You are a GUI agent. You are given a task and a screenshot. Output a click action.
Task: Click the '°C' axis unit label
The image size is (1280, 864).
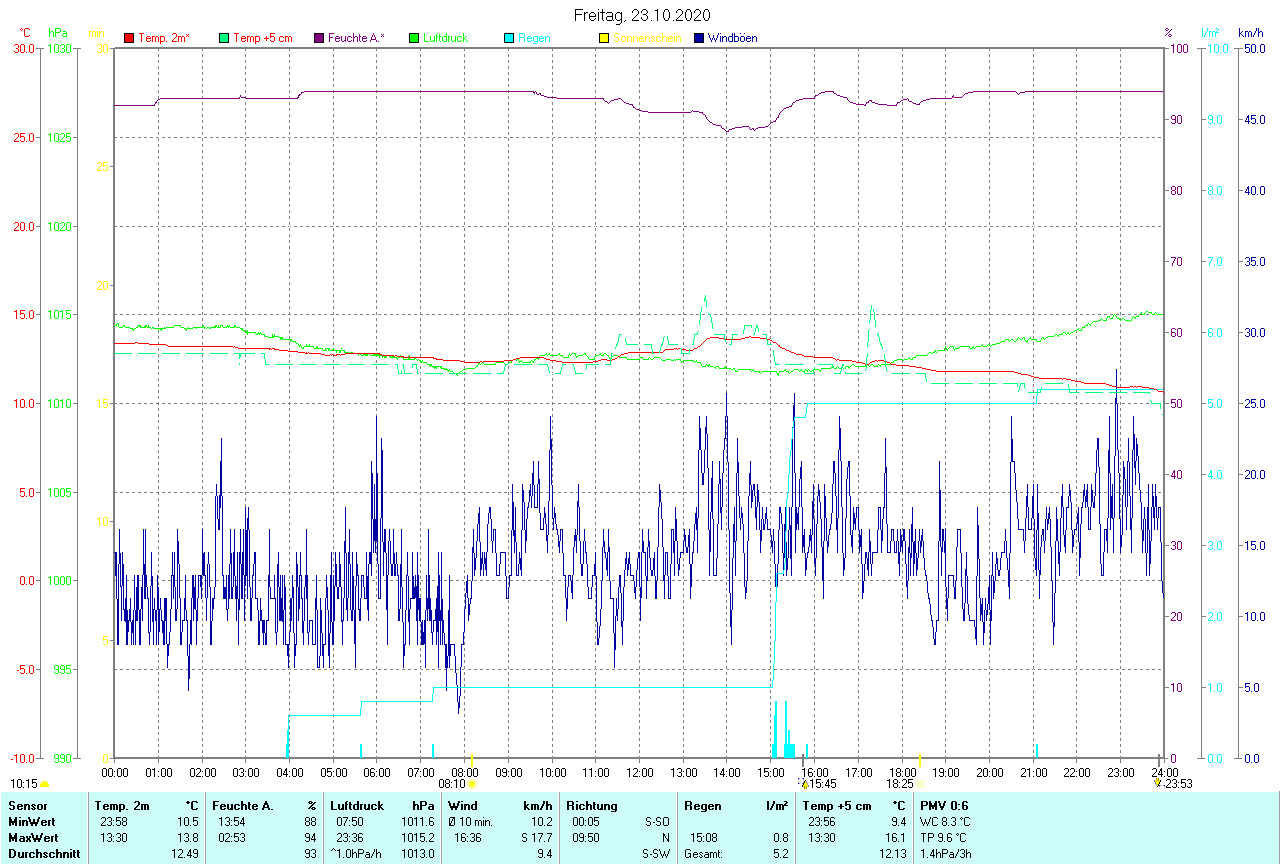[26, 33]
